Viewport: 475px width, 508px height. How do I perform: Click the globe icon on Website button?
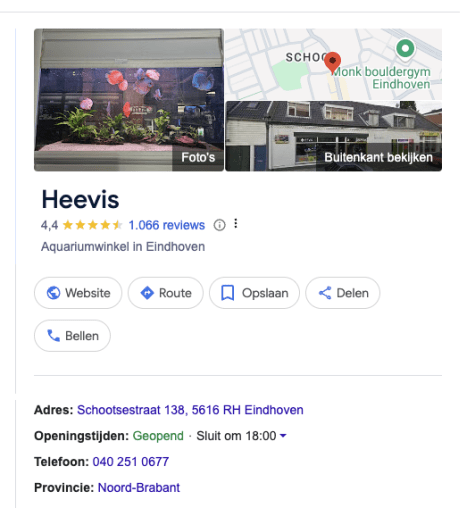(x=53, y=293)
